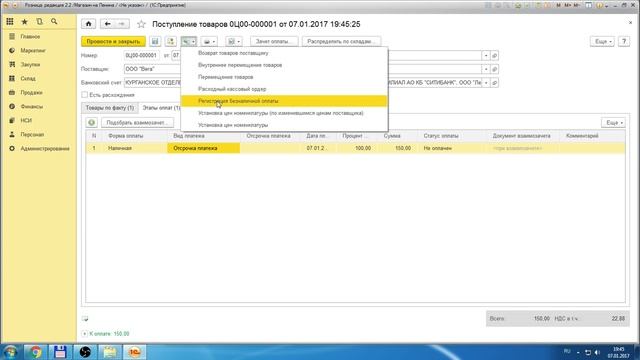Open the Банковский счет field's open-record icon
This screenshot has width=640, height=360.
pos(494,83)
